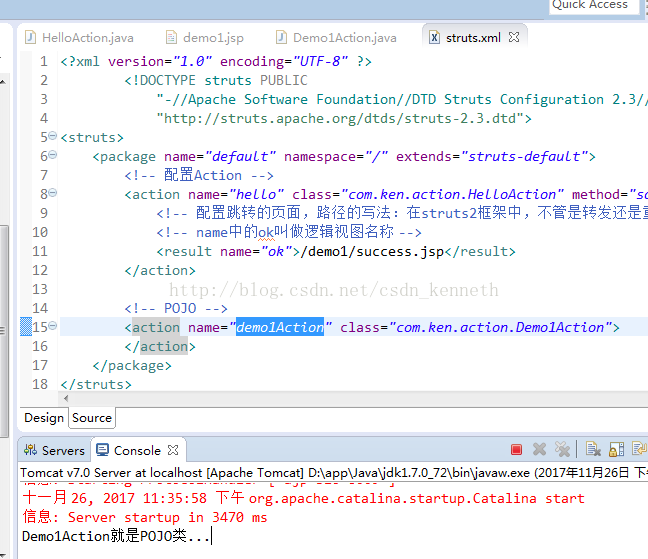Click the HelloAction.java file icon
The image size is (648, 559).
click(x=30, y=38)
